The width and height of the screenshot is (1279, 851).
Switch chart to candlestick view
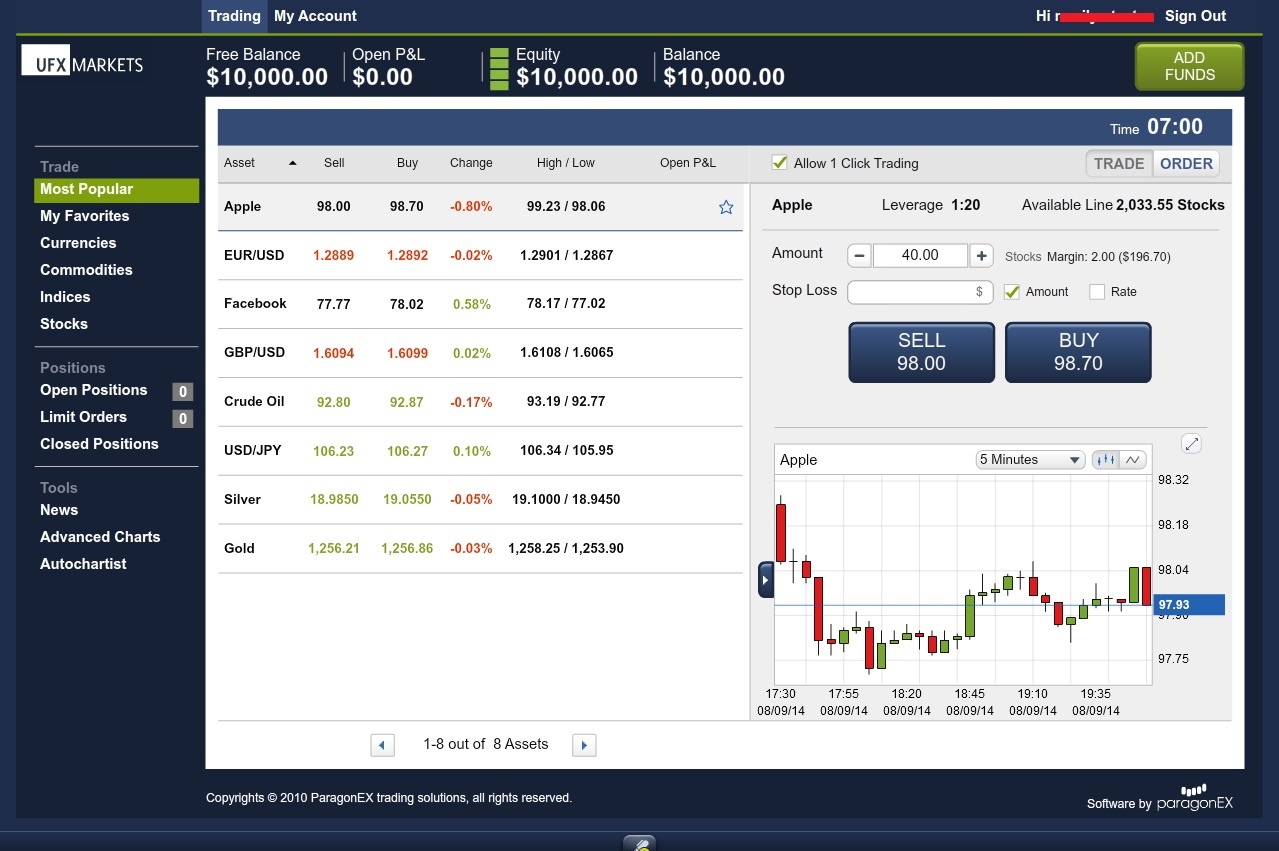pyautogui.click(x=1105, y=460)
